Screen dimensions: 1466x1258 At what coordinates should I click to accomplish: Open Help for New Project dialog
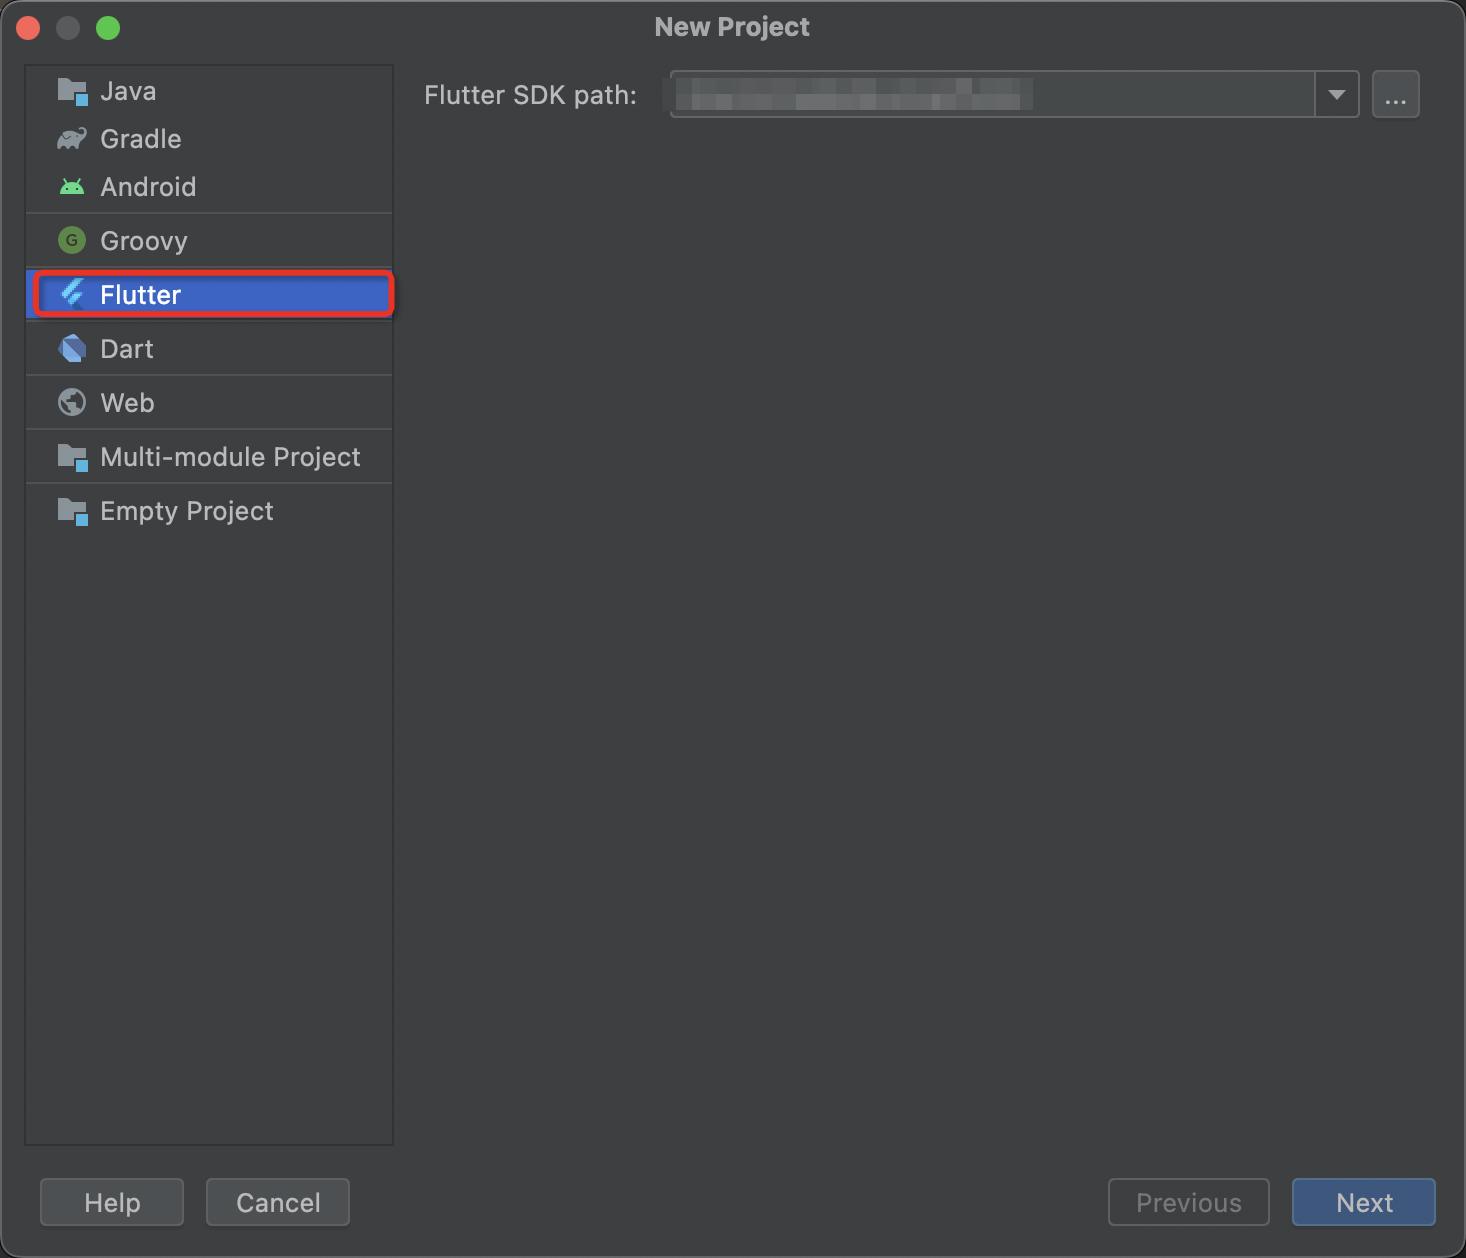pyautogui.click(x=111, y=1202)
